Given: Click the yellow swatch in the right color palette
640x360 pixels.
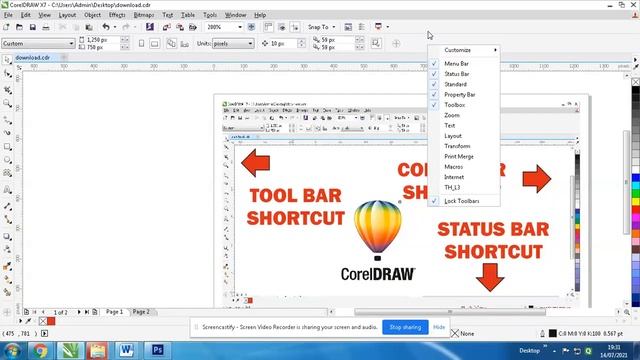Looking at the screenshot, I should [x=636, y=201].
